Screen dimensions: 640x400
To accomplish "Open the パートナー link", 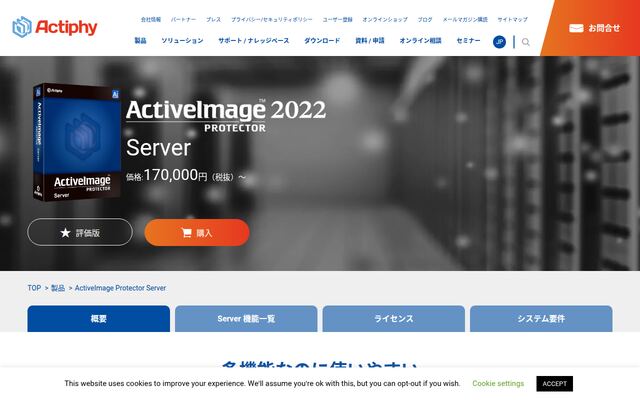I will click(x=183, y=19).
